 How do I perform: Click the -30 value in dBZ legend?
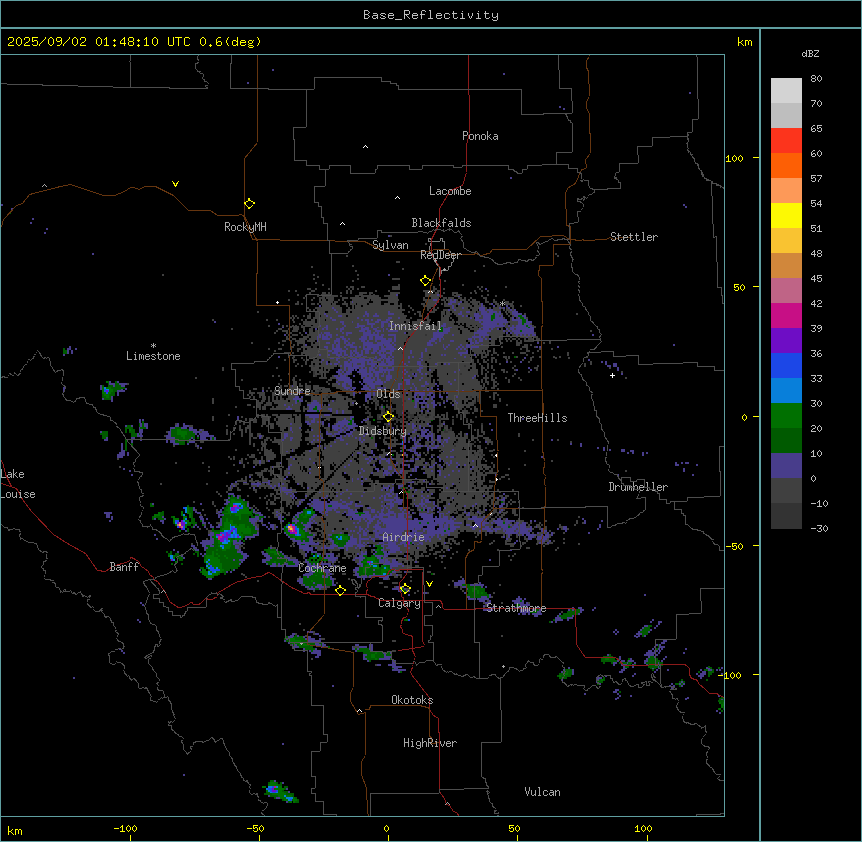point(819,528)
